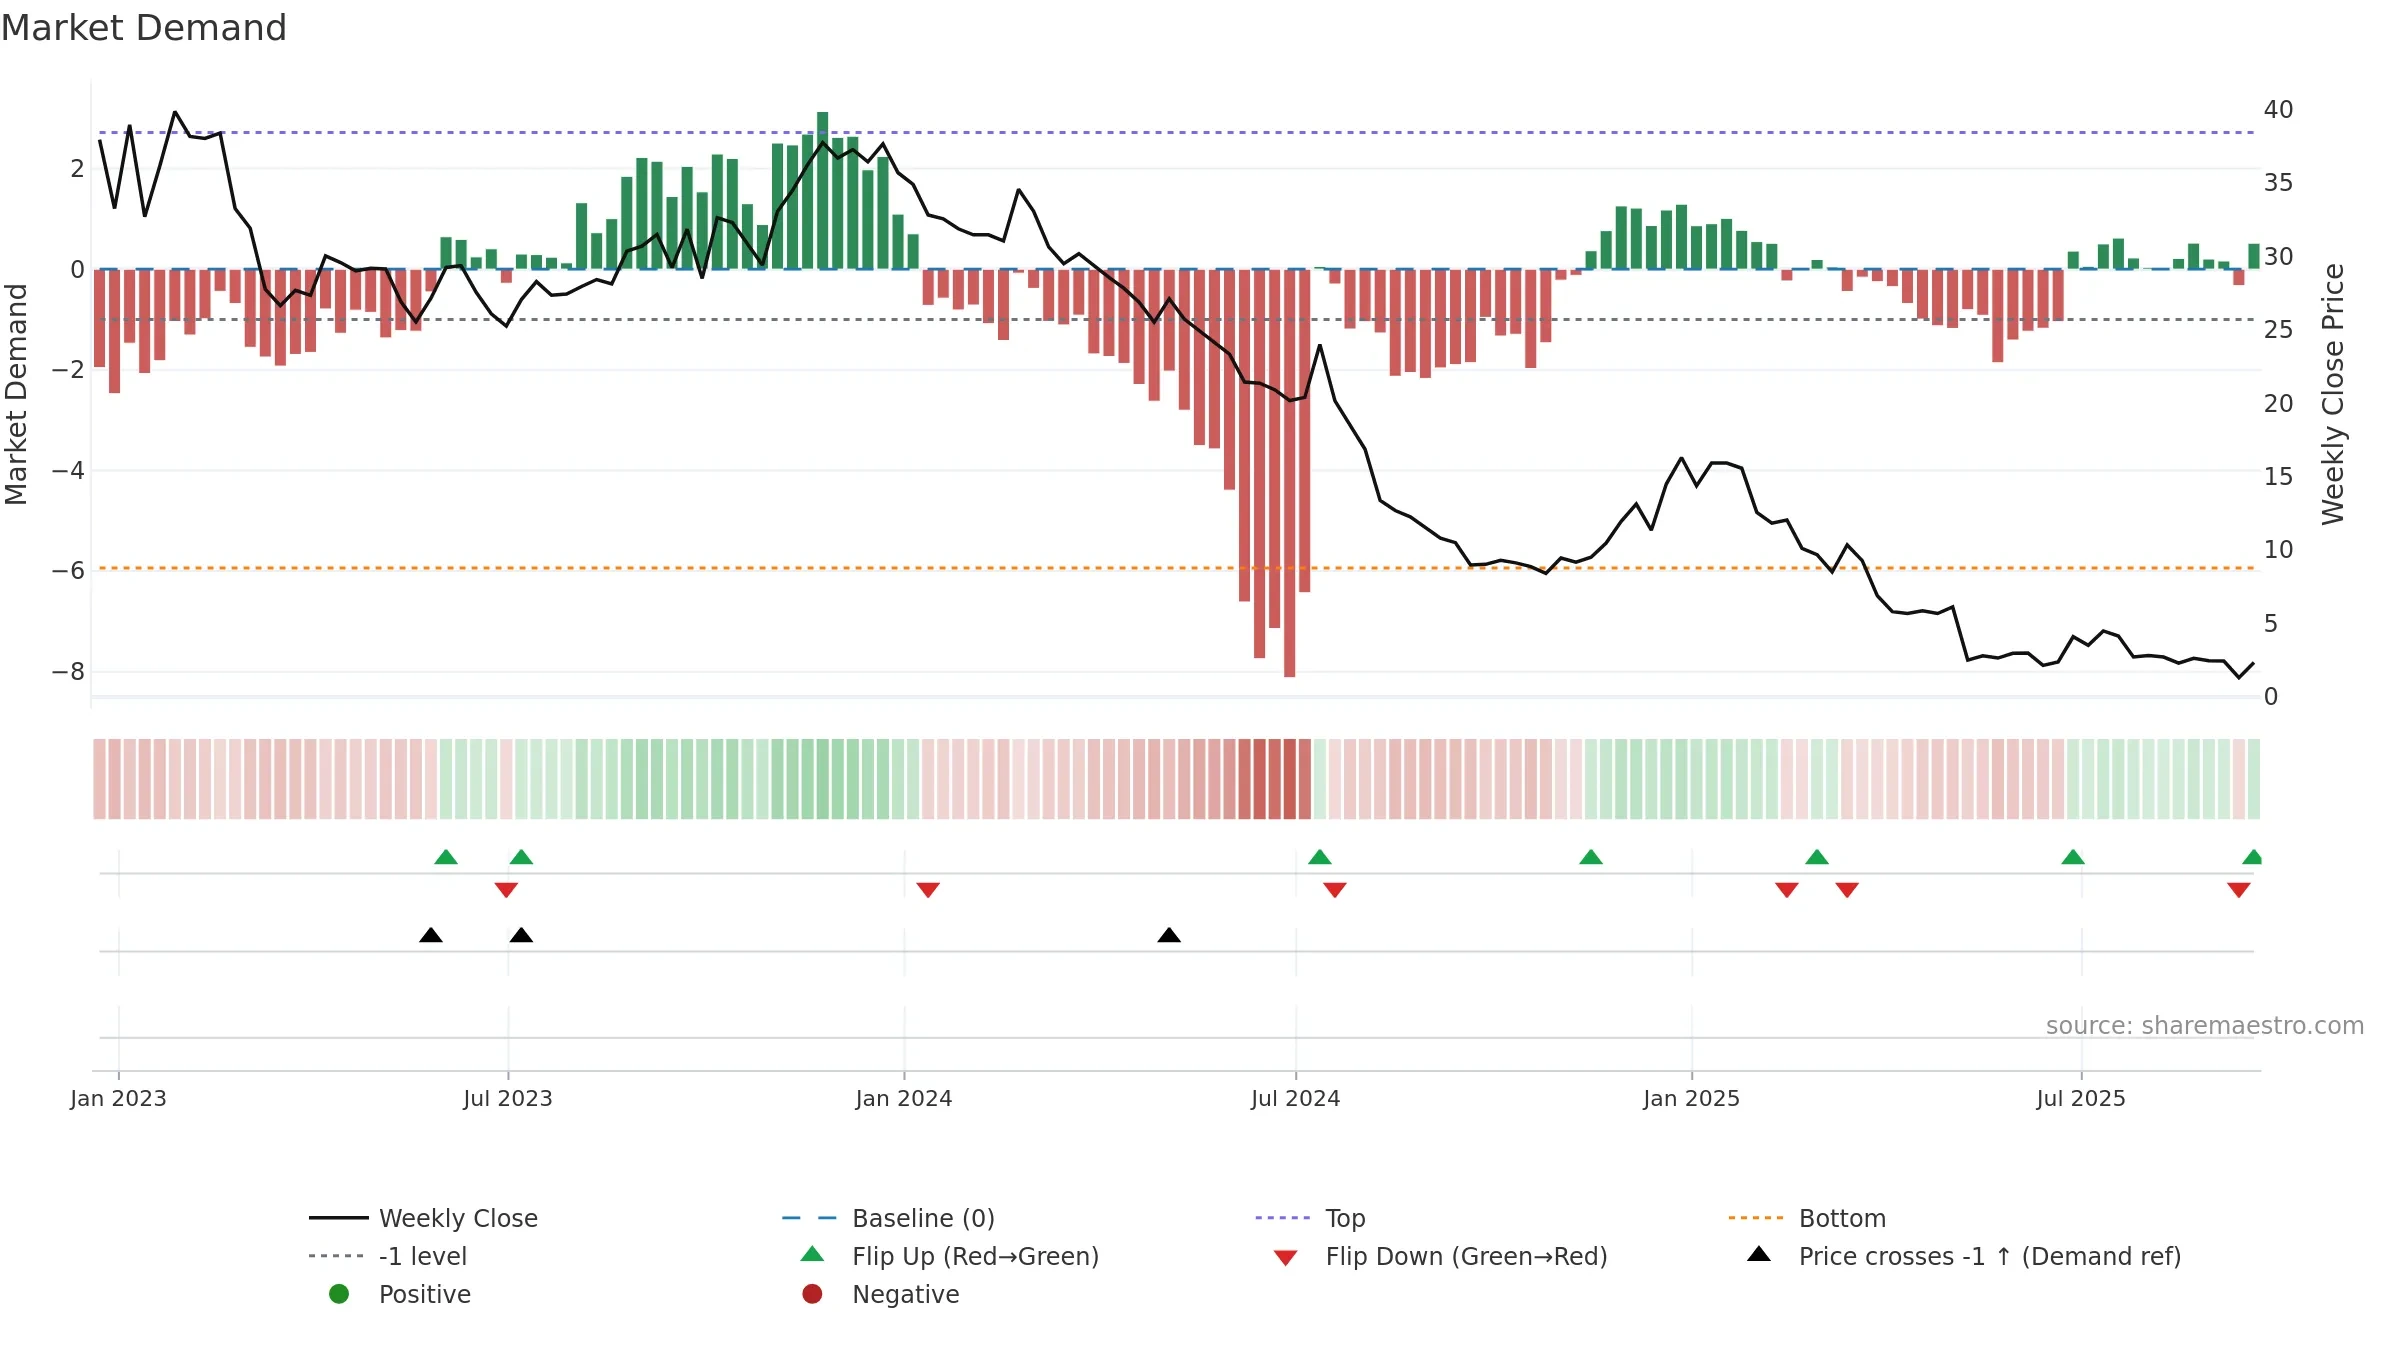The image size is (2400, 1350).
Task: Click the Jan 2024 axis label
Action: pyautogui.click(x=904, y=1098)
